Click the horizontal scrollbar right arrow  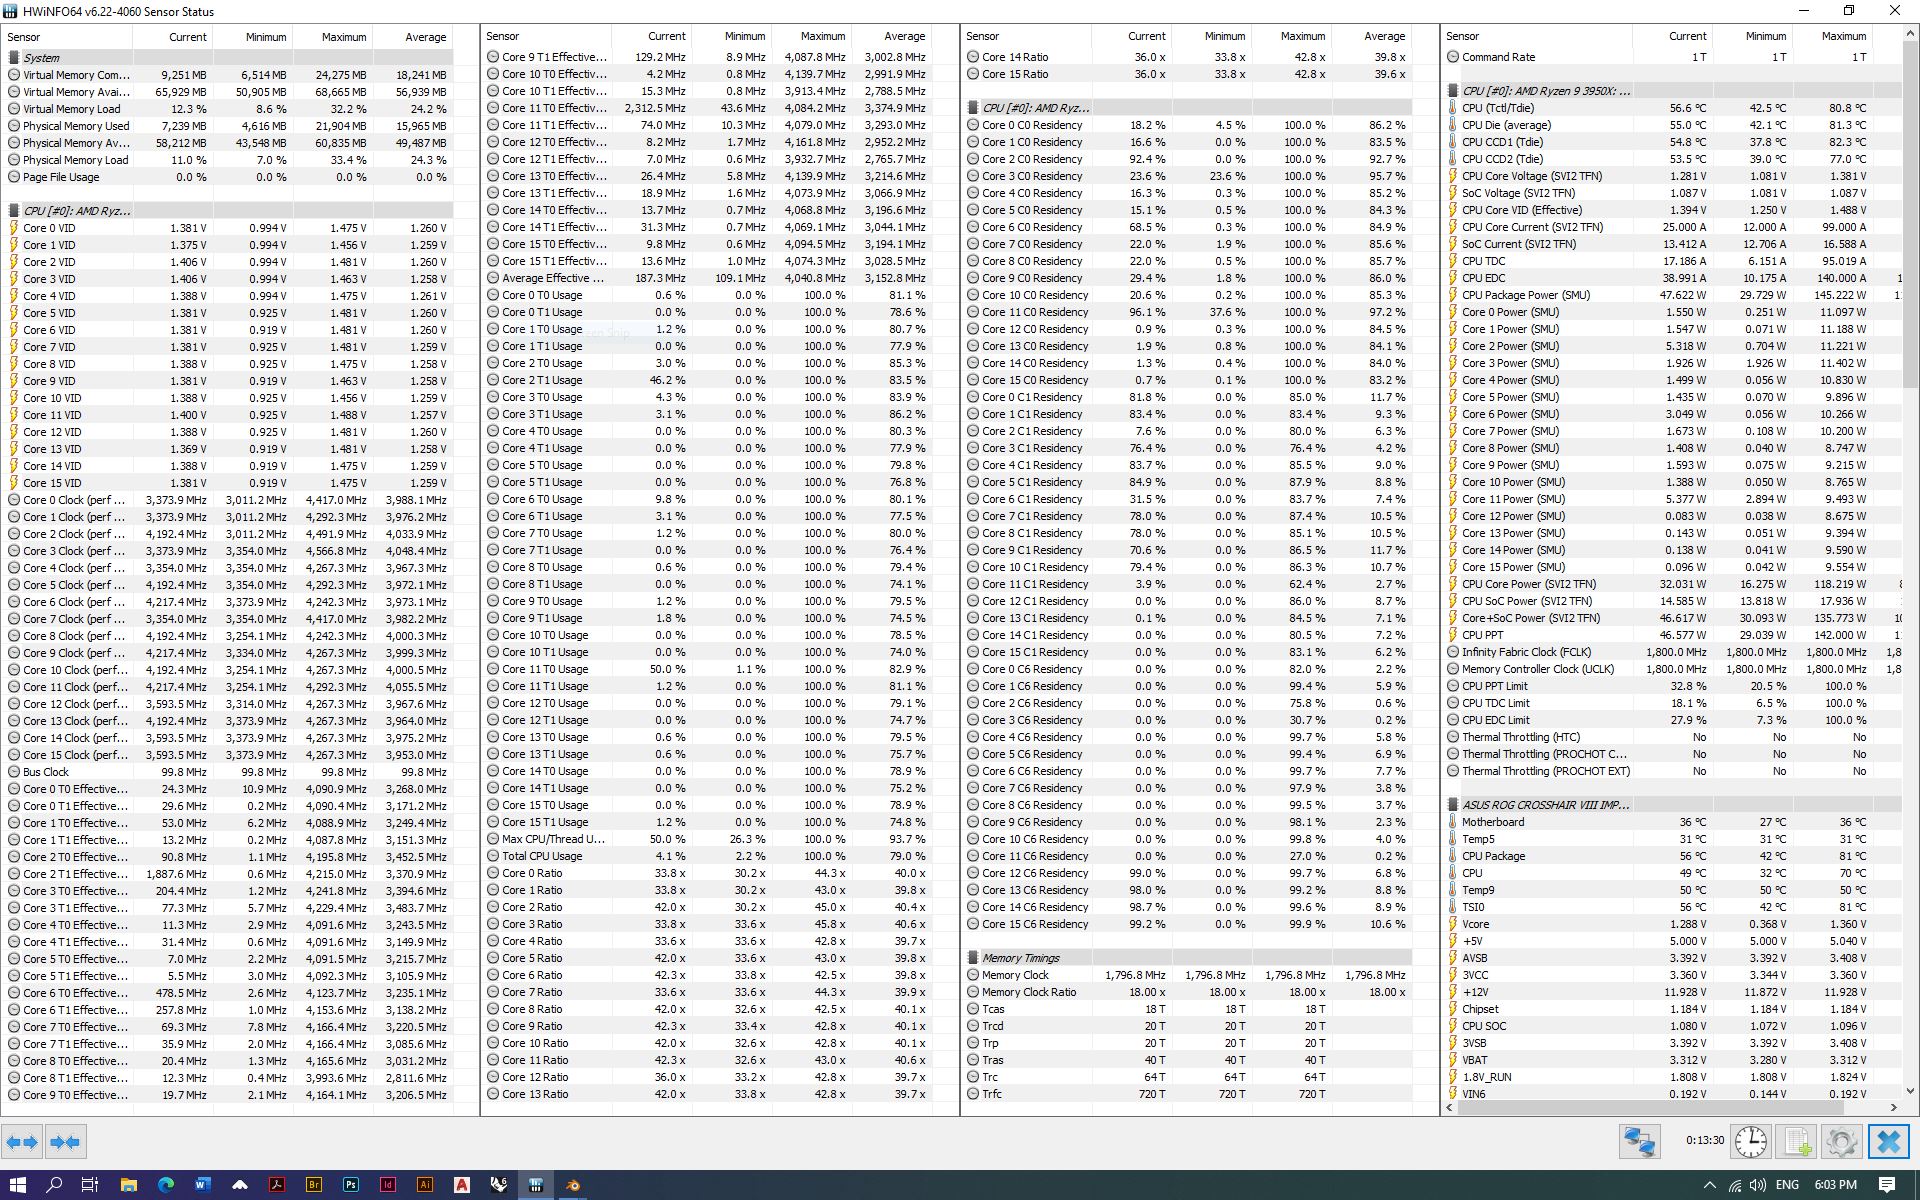pyautogui.click(x=1893, y=1107)
